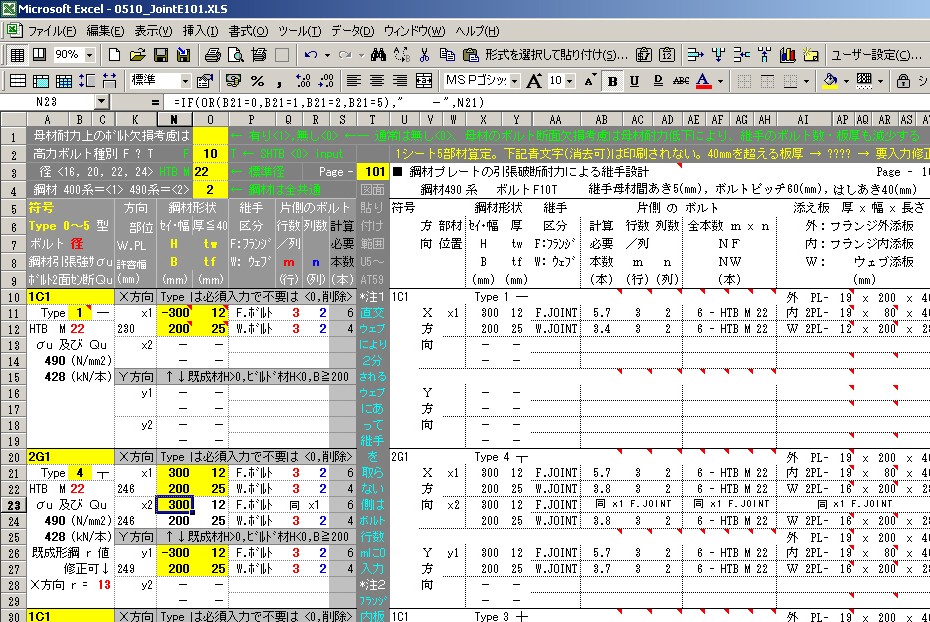Click column header AI

[802, 120]
